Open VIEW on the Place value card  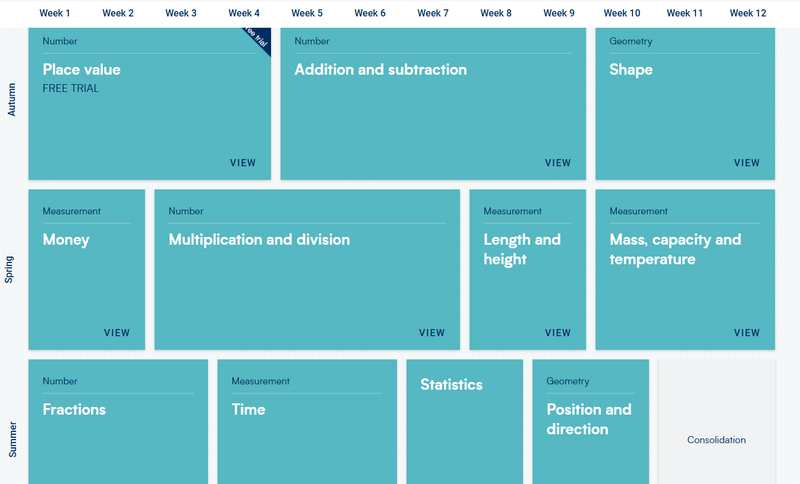[x=243, y=163]
